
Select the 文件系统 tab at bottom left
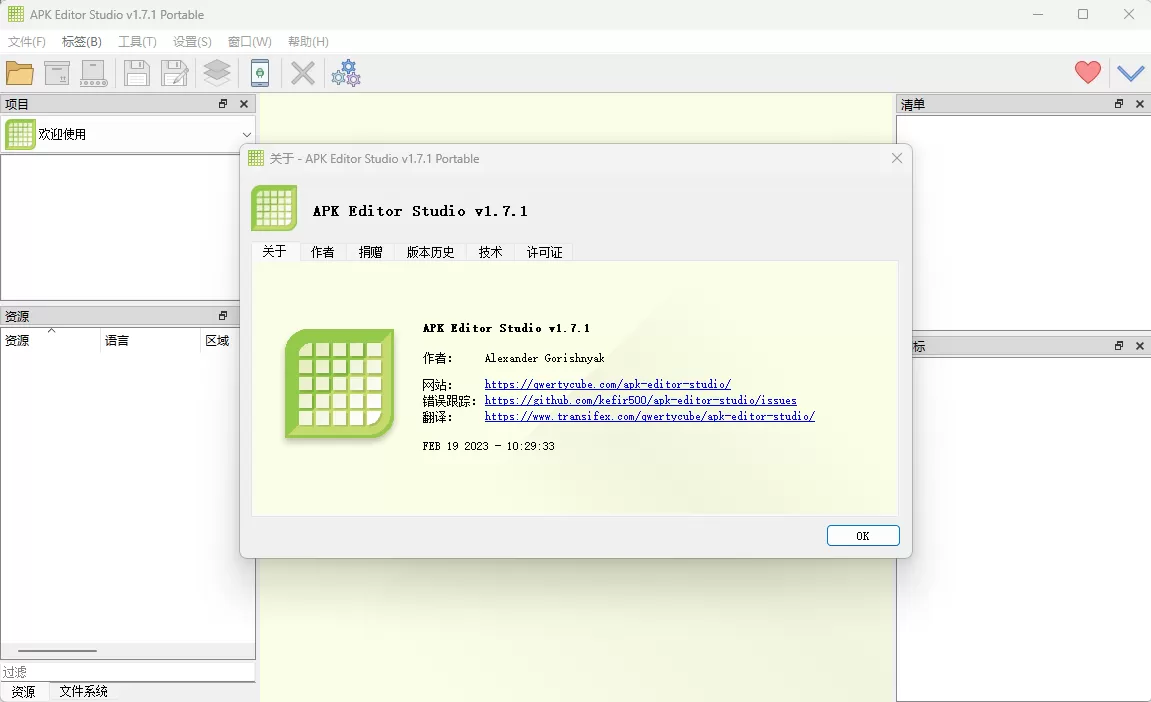tap(82, 690)
